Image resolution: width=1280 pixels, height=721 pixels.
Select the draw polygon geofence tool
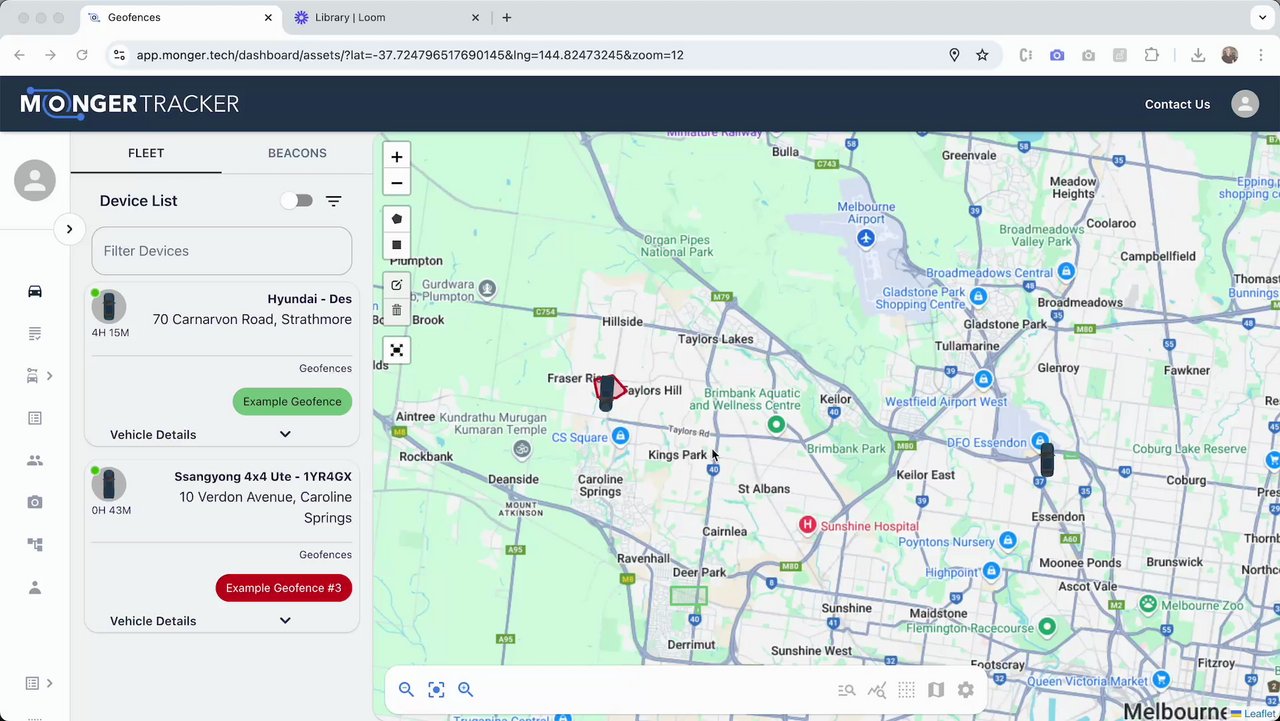point(397,219)
